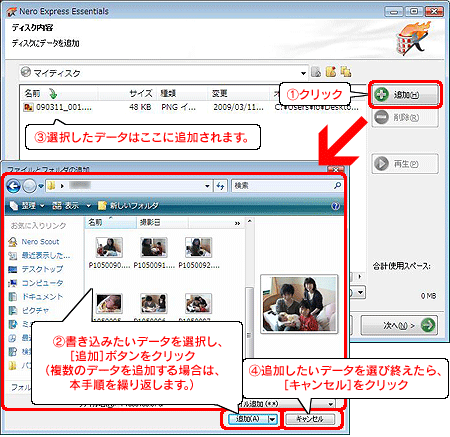Open the recent pages dropdown arrow
450x437 pixels.
(x=41, y=186)
